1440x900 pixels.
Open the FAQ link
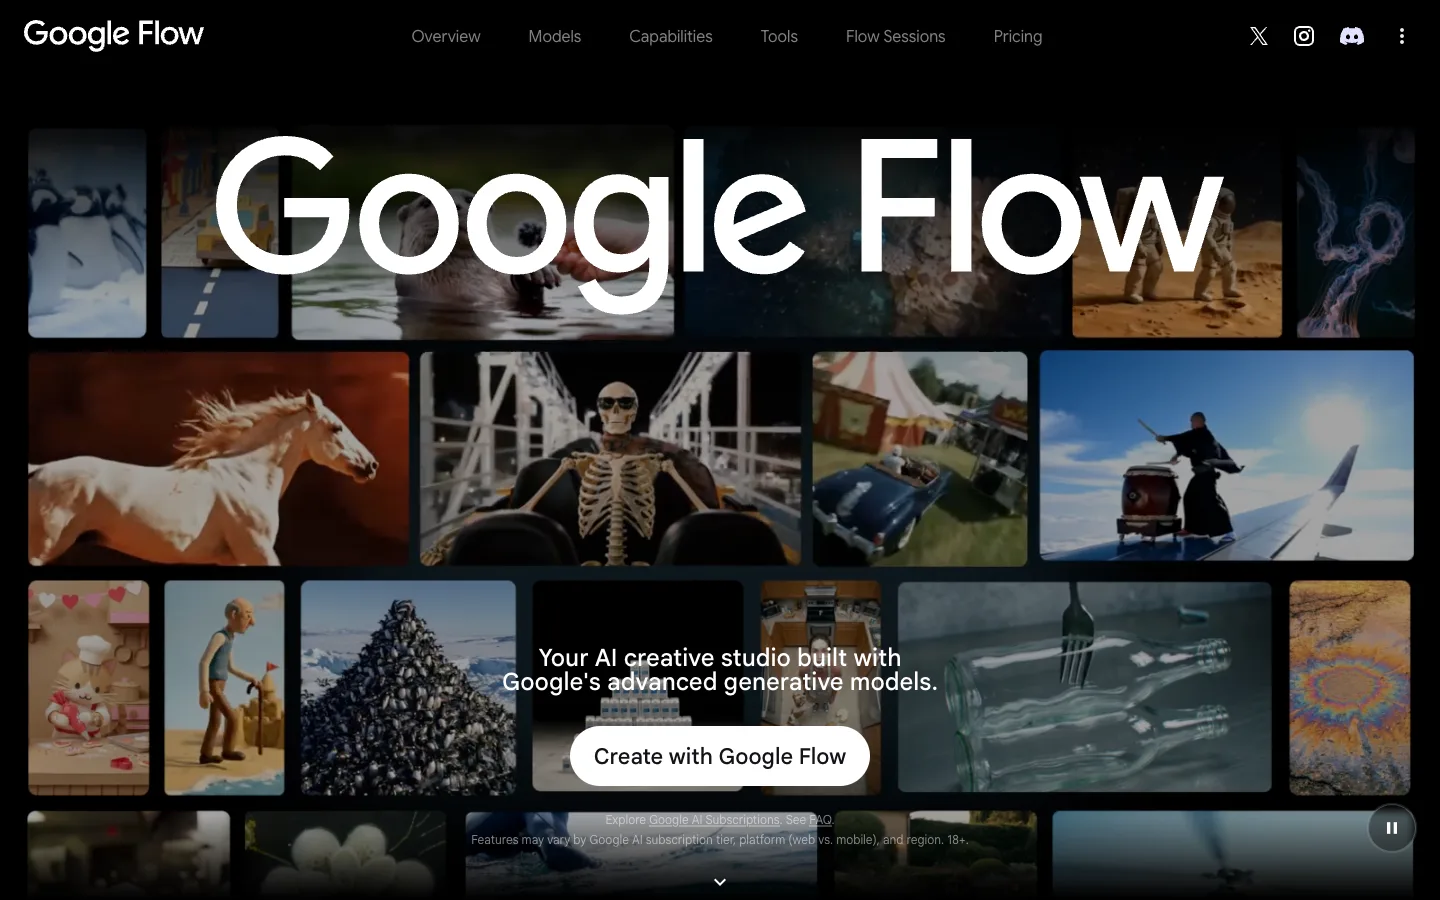pyautogui.click(x=820, y=820)
